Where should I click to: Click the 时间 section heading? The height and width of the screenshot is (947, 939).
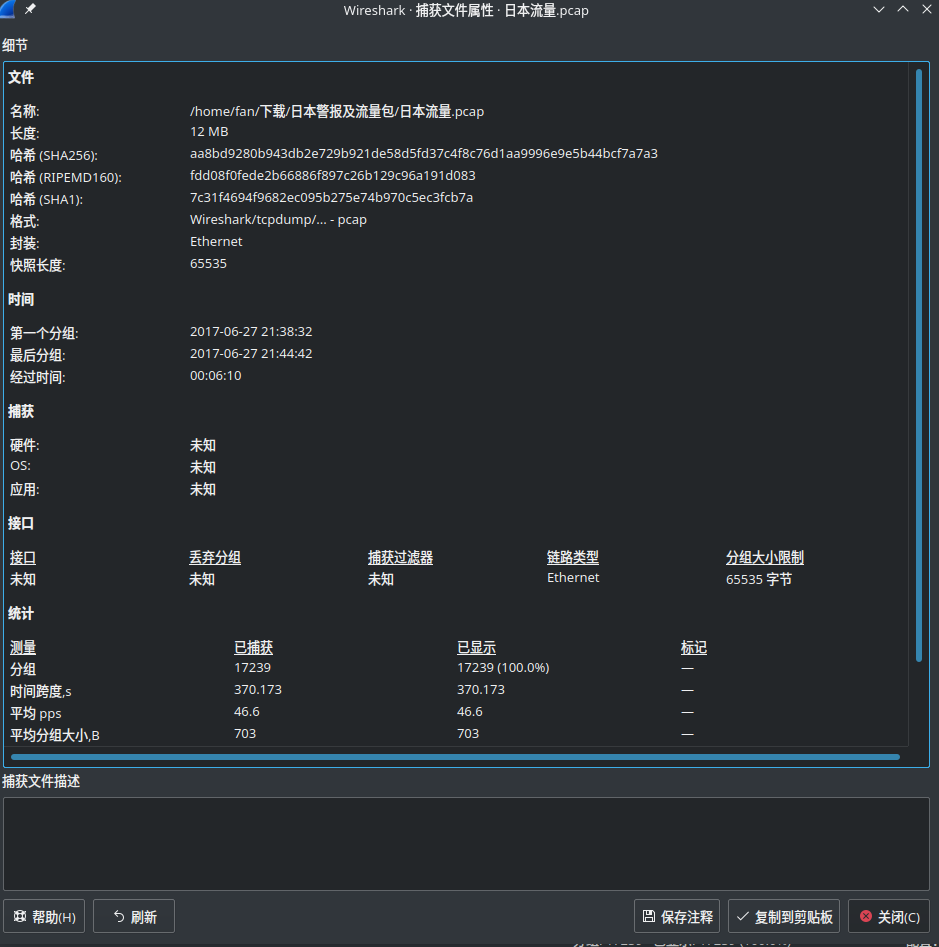point(21,300)
